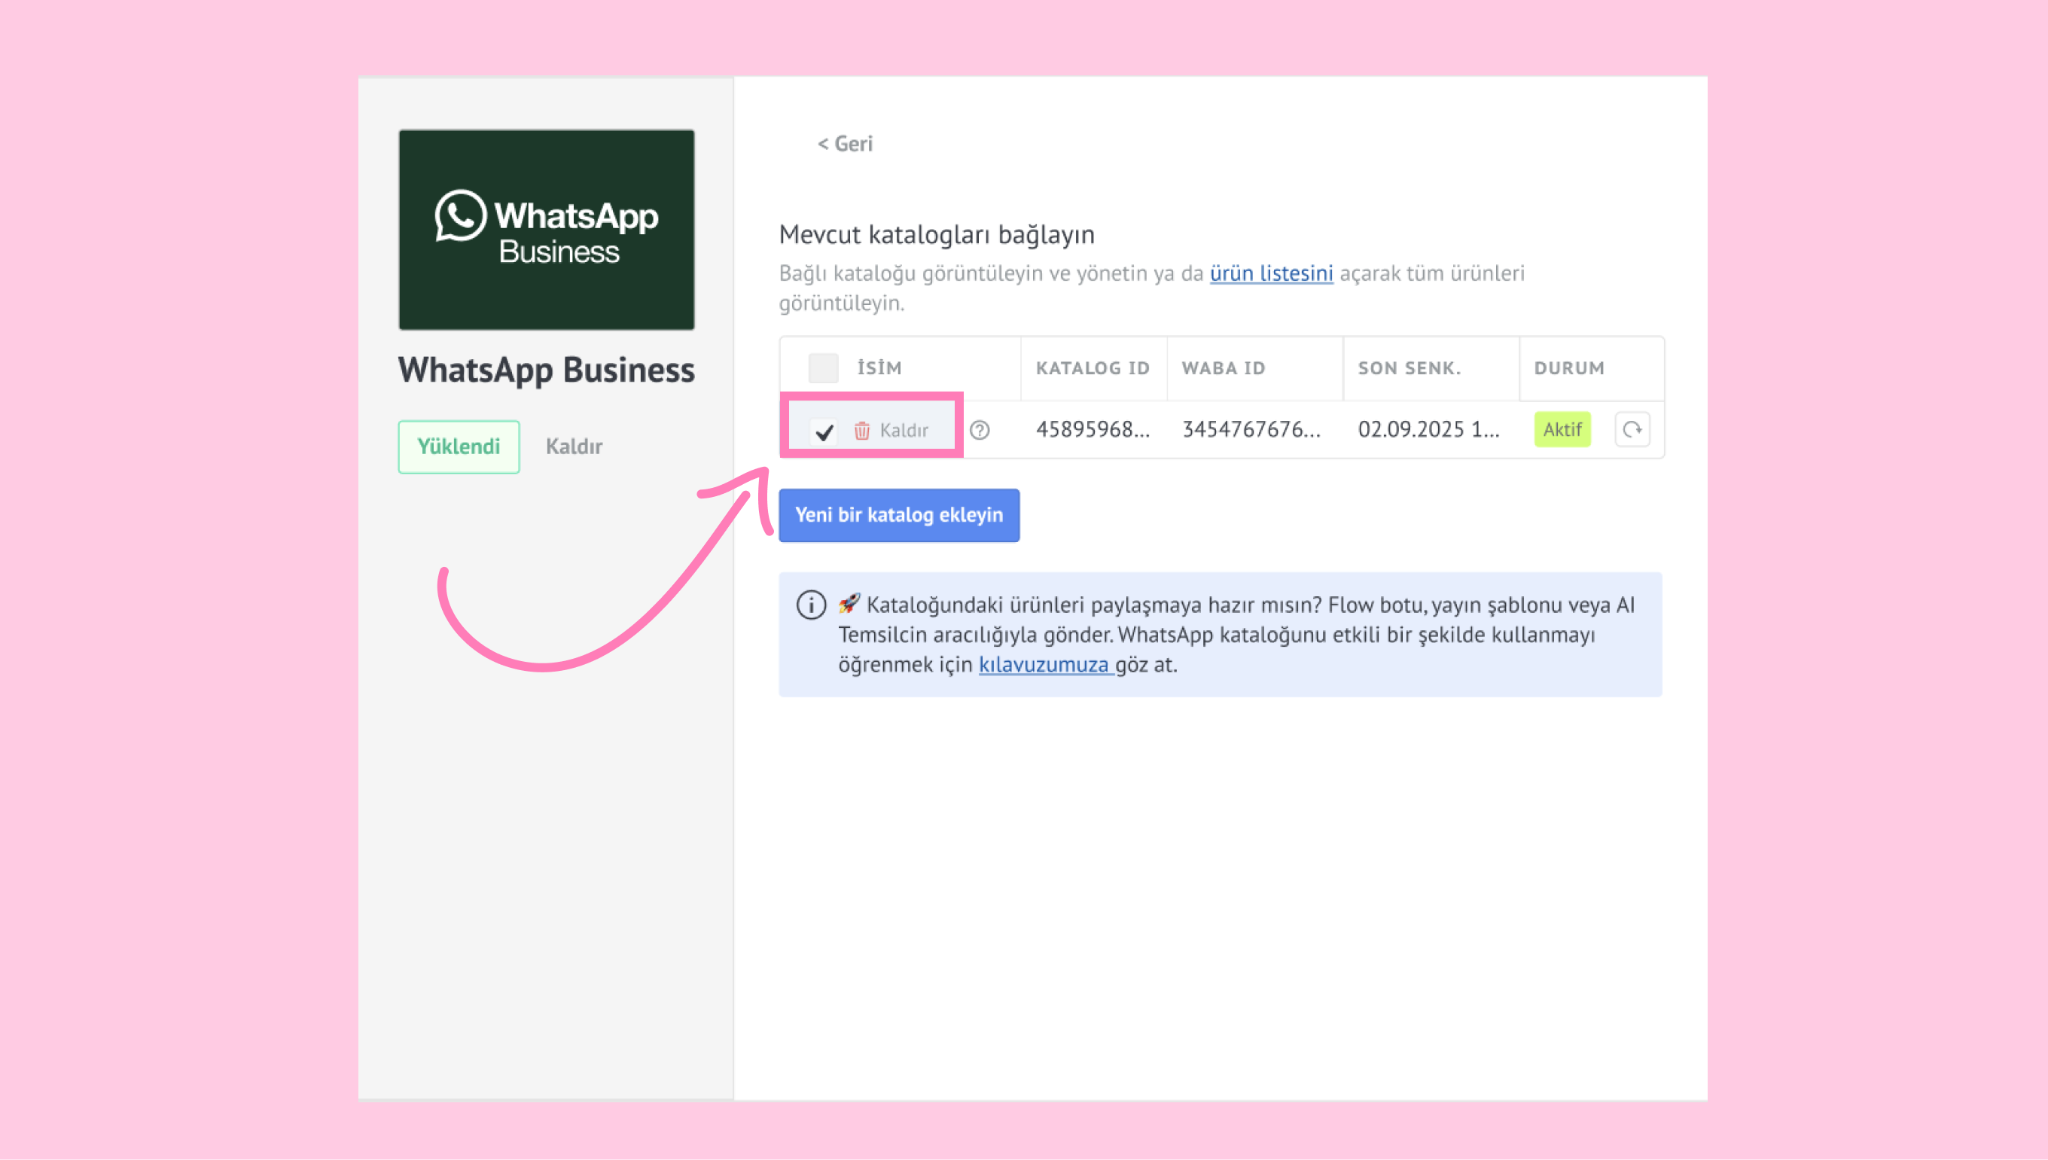This screenshot has width=2048, height=1160.
Task: Click the KATALOG ID column header
Action: [1093, 368]
